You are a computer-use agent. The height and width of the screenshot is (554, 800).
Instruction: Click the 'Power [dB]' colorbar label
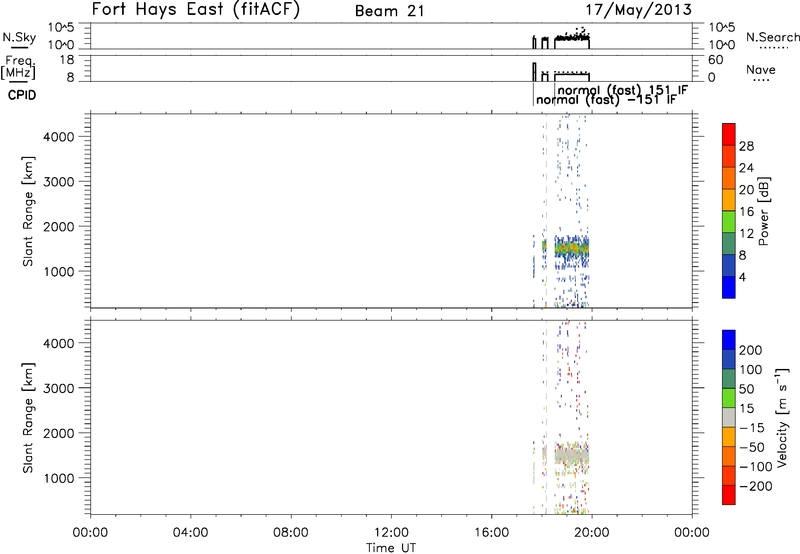click(x=764, y=211)
